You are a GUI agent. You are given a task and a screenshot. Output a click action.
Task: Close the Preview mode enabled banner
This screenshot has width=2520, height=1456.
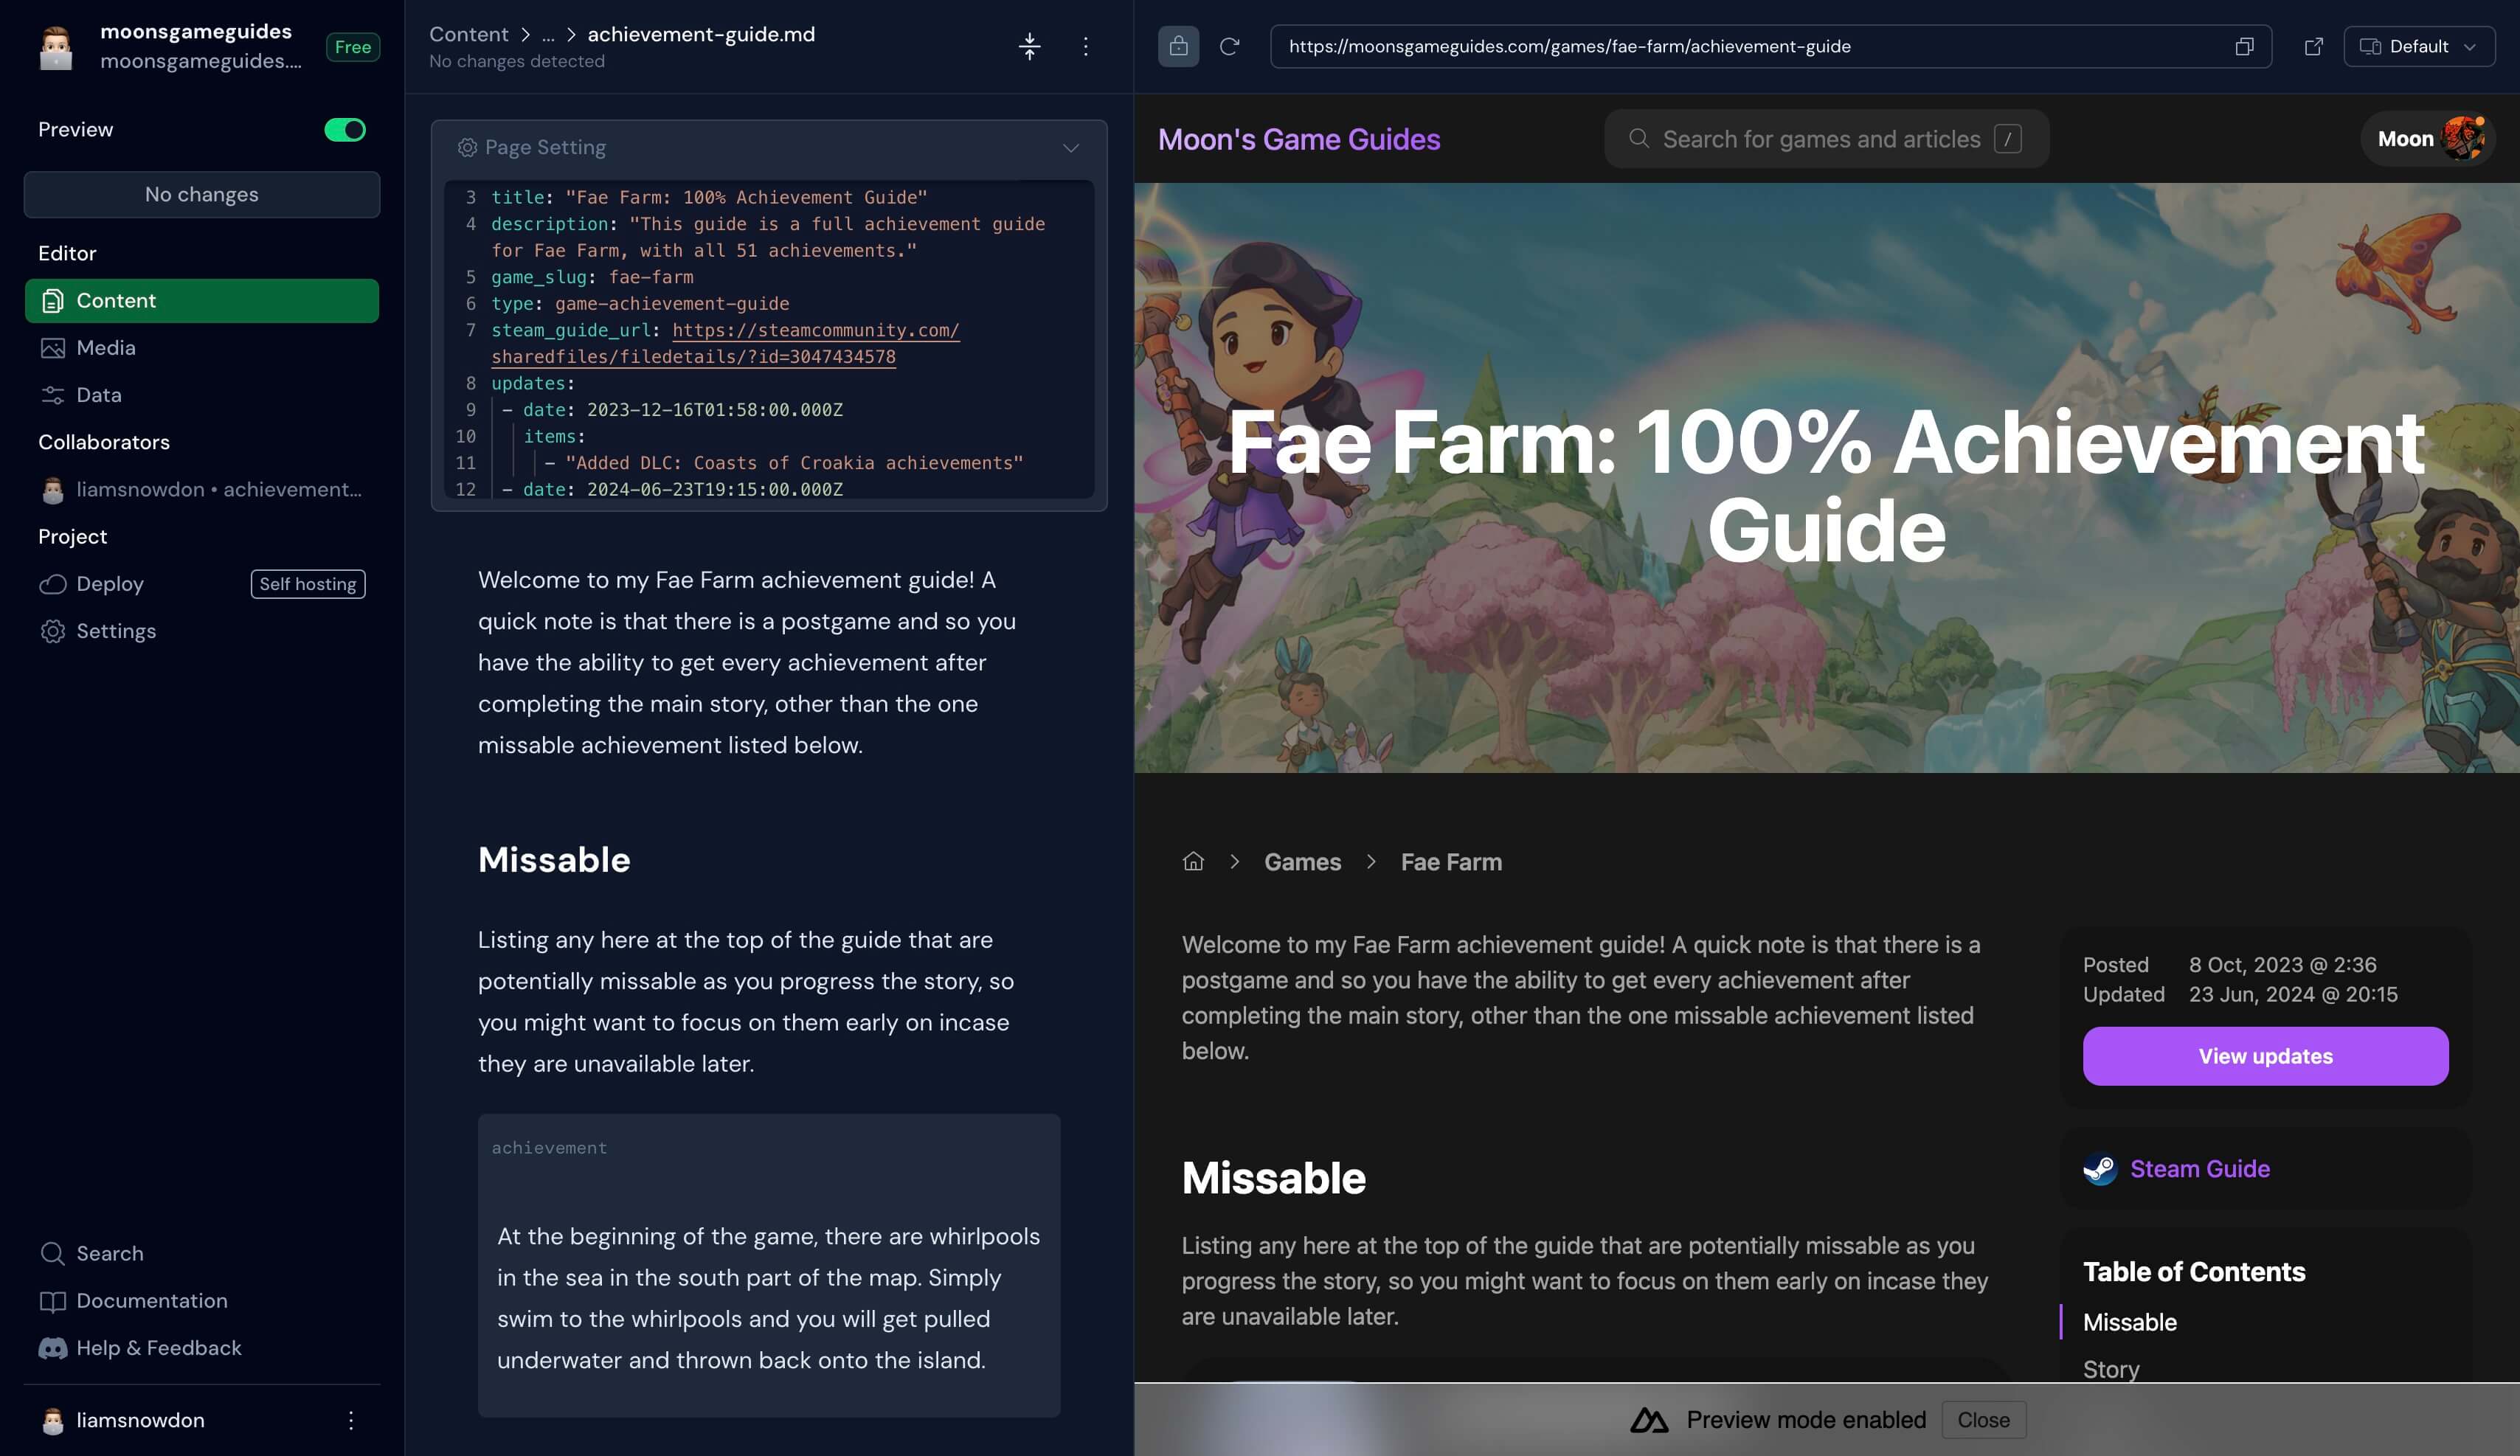click(x=1983, y=1420)
